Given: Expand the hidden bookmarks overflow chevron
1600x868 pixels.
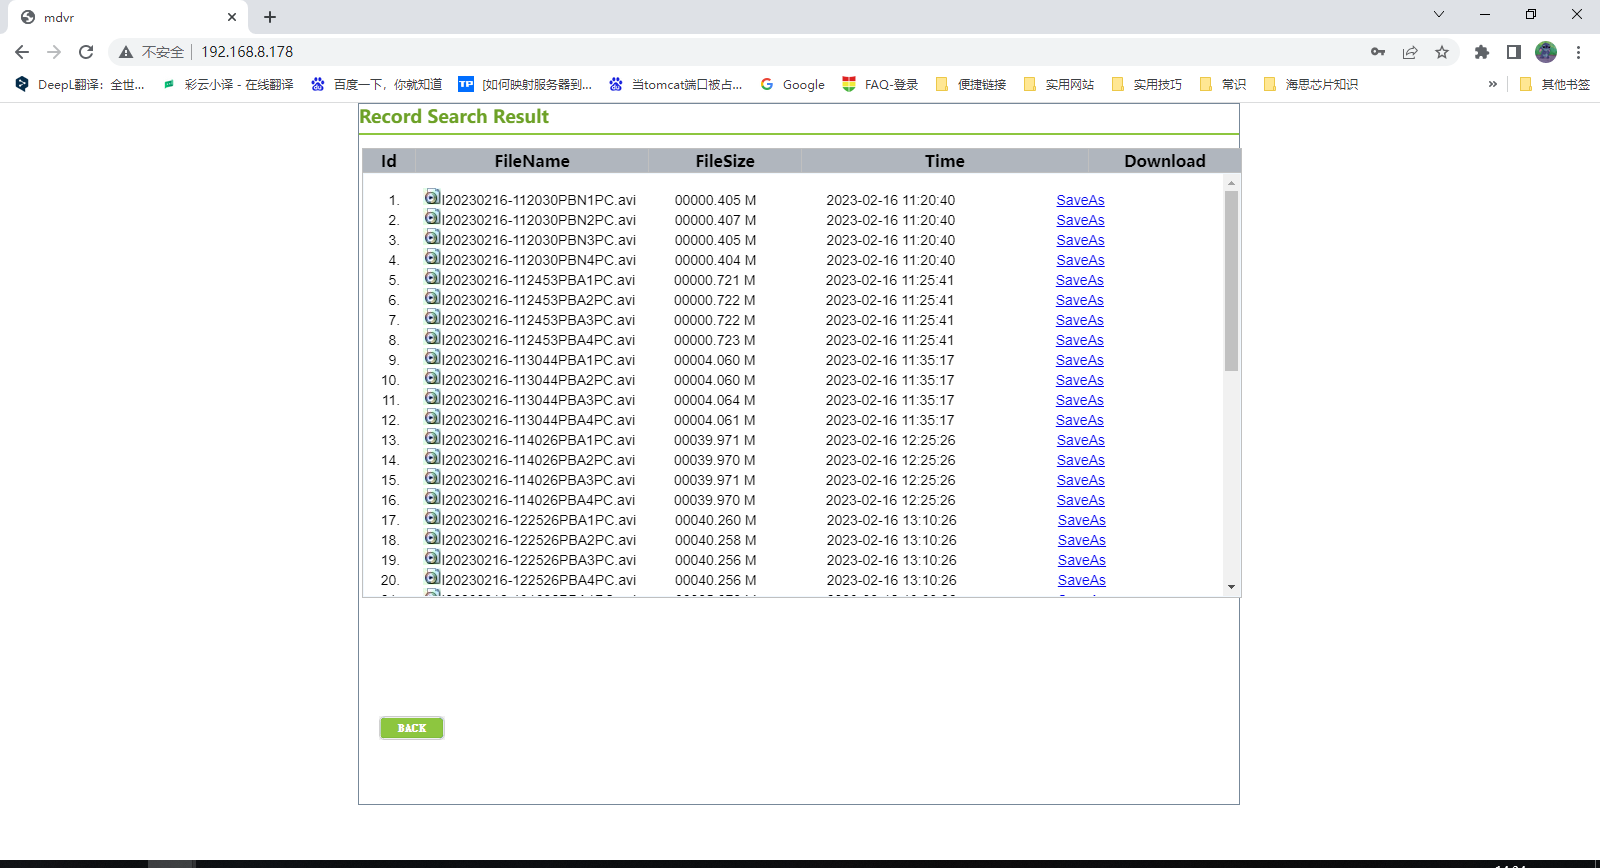Looking at the screenshot, I should (1493, 84).
